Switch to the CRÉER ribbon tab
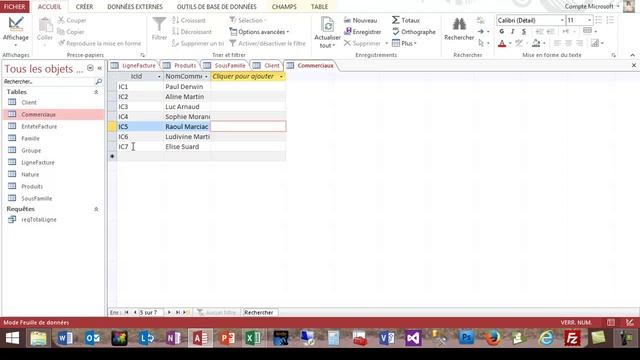Image resolution: width=640 pixels, height=360 pixels. (84, 7)
